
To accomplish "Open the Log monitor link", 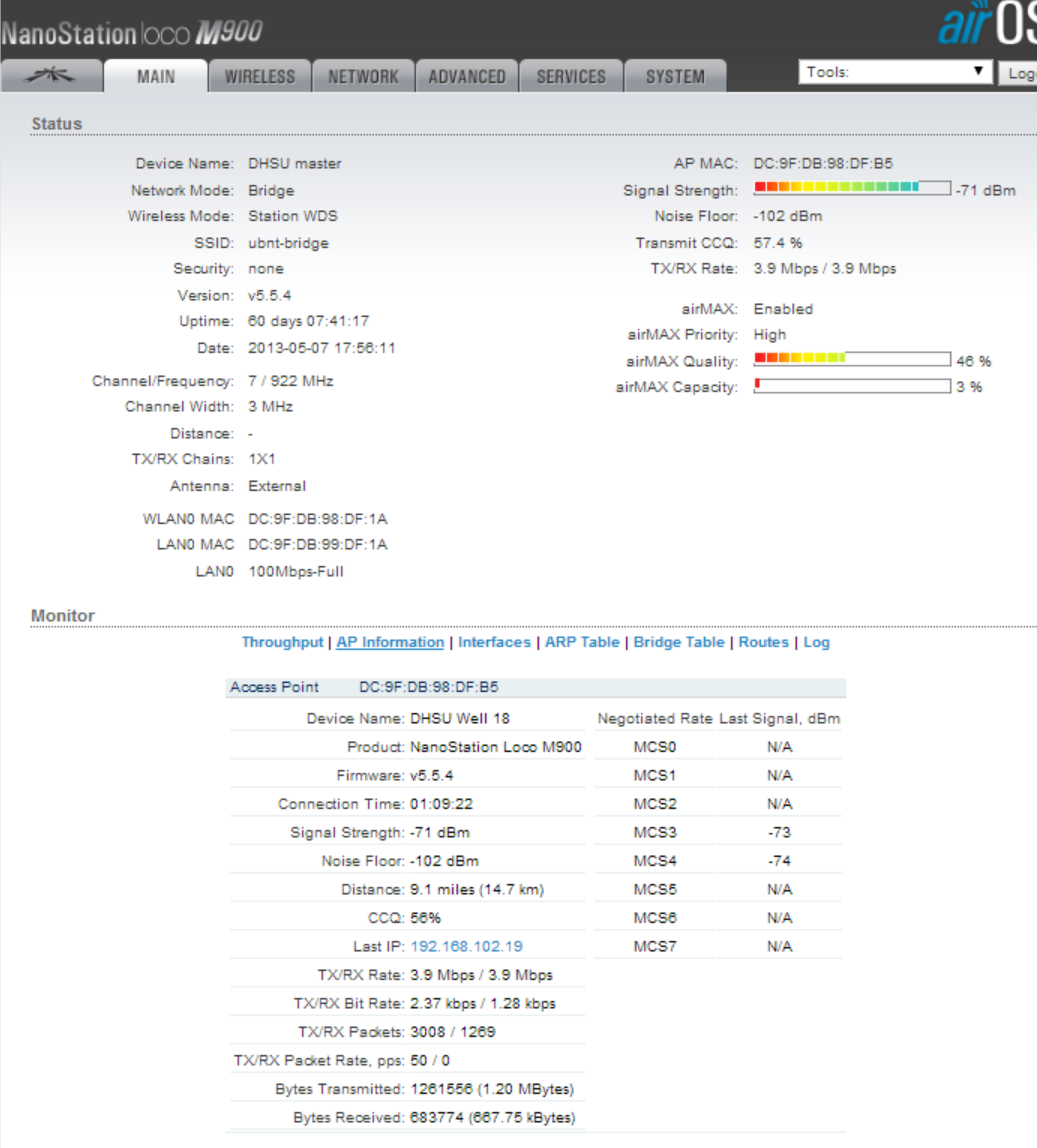I will [x=816, y=642].
